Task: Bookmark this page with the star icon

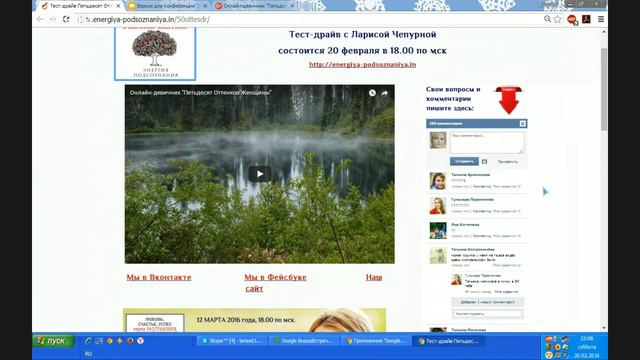Action: coord(558,19)
